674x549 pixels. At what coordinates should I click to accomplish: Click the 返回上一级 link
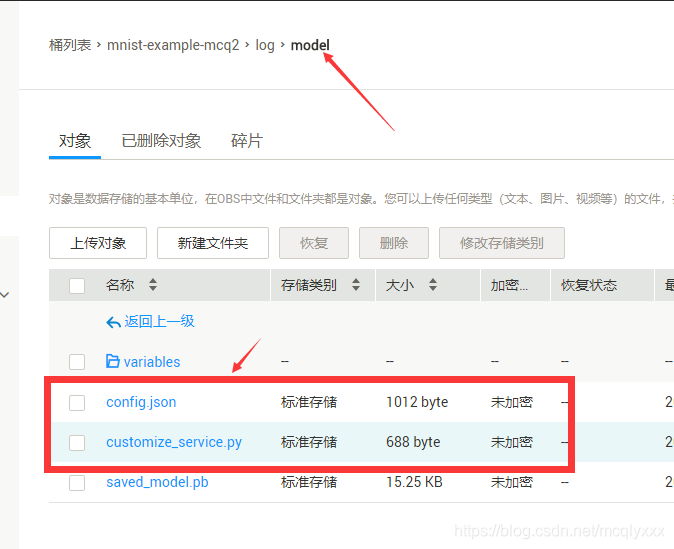(159, 321)
